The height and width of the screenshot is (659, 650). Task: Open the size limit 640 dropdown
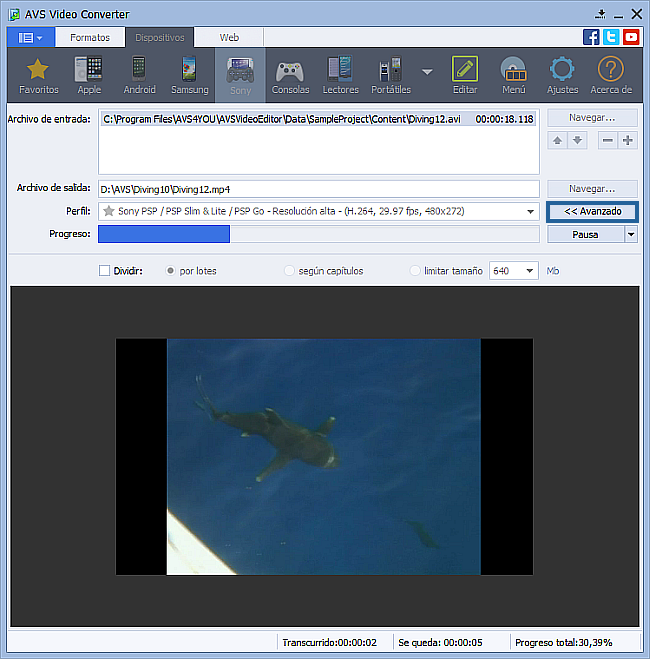[x=528, y=271]
